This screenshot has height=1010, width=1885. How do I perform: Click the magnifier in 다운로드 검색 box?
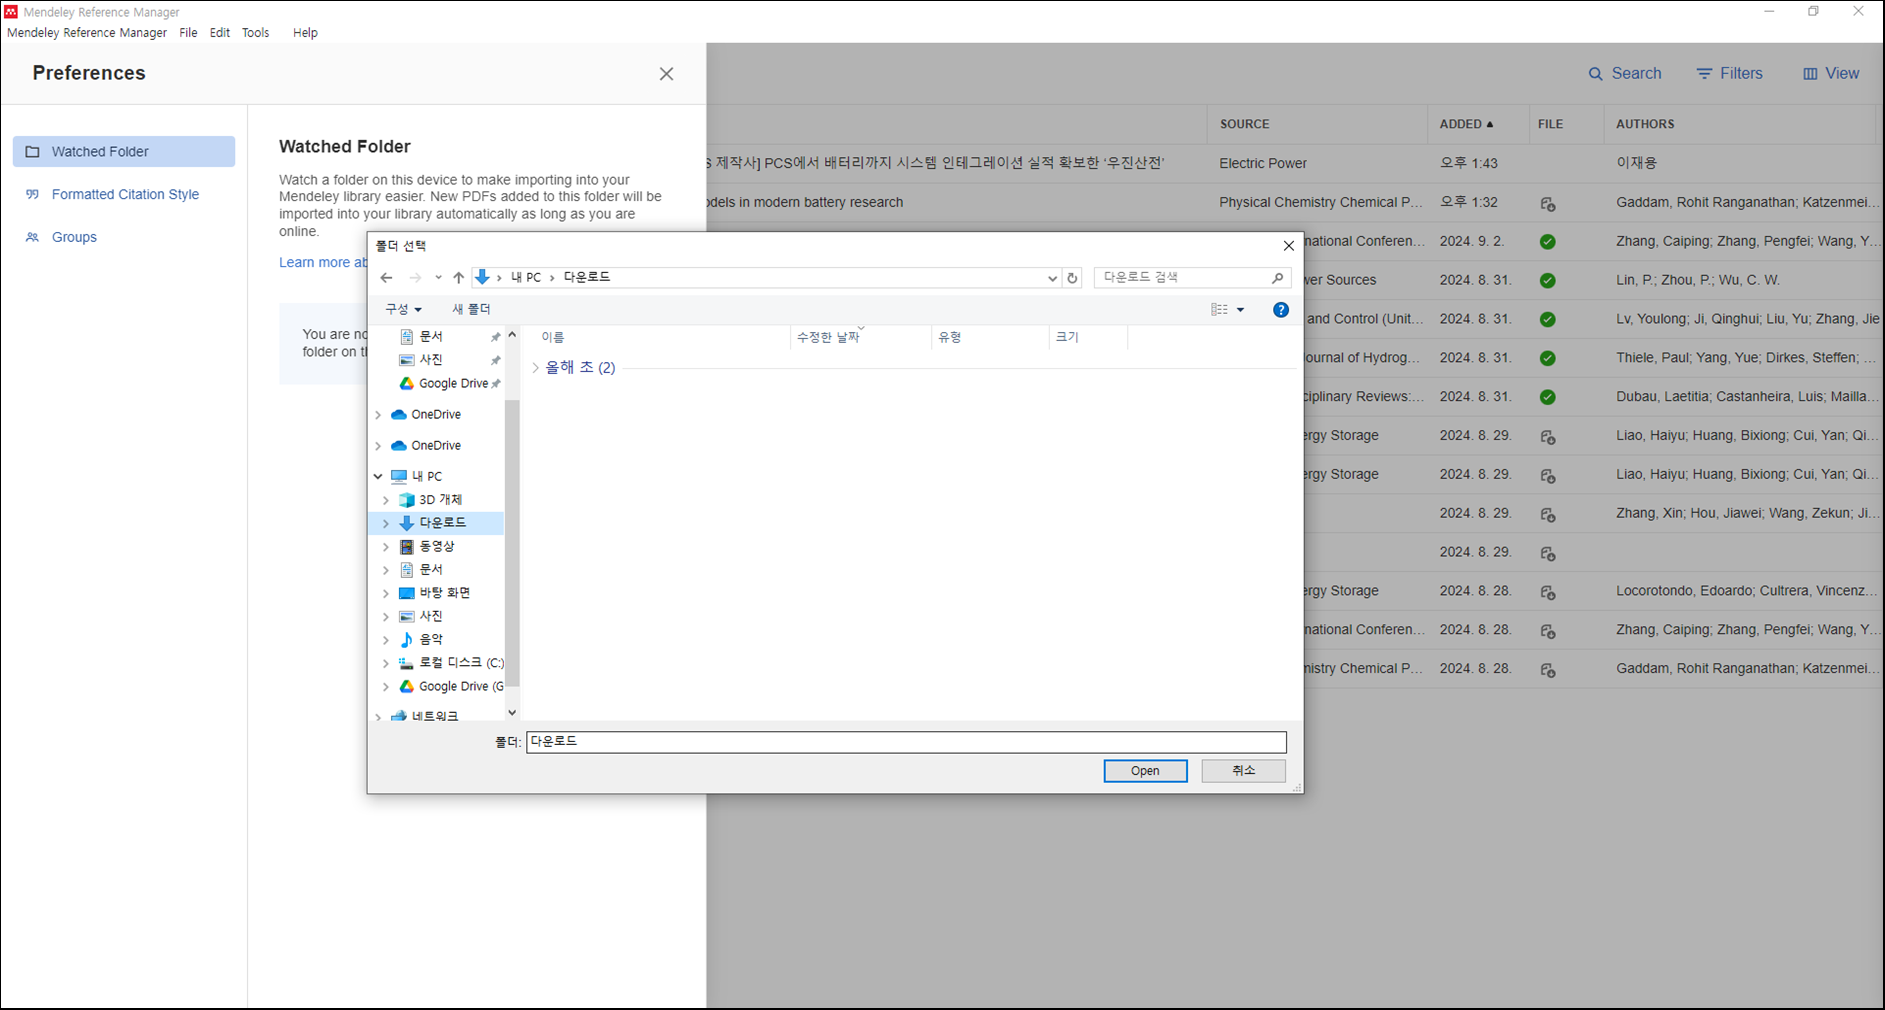[1277, 278]
